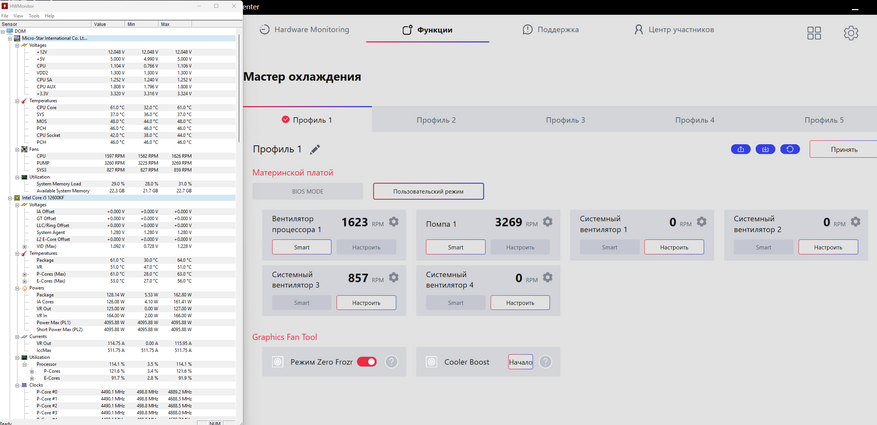Open gear settings for Помпа 1
The image size is (877, 425).
pos(548,222)
